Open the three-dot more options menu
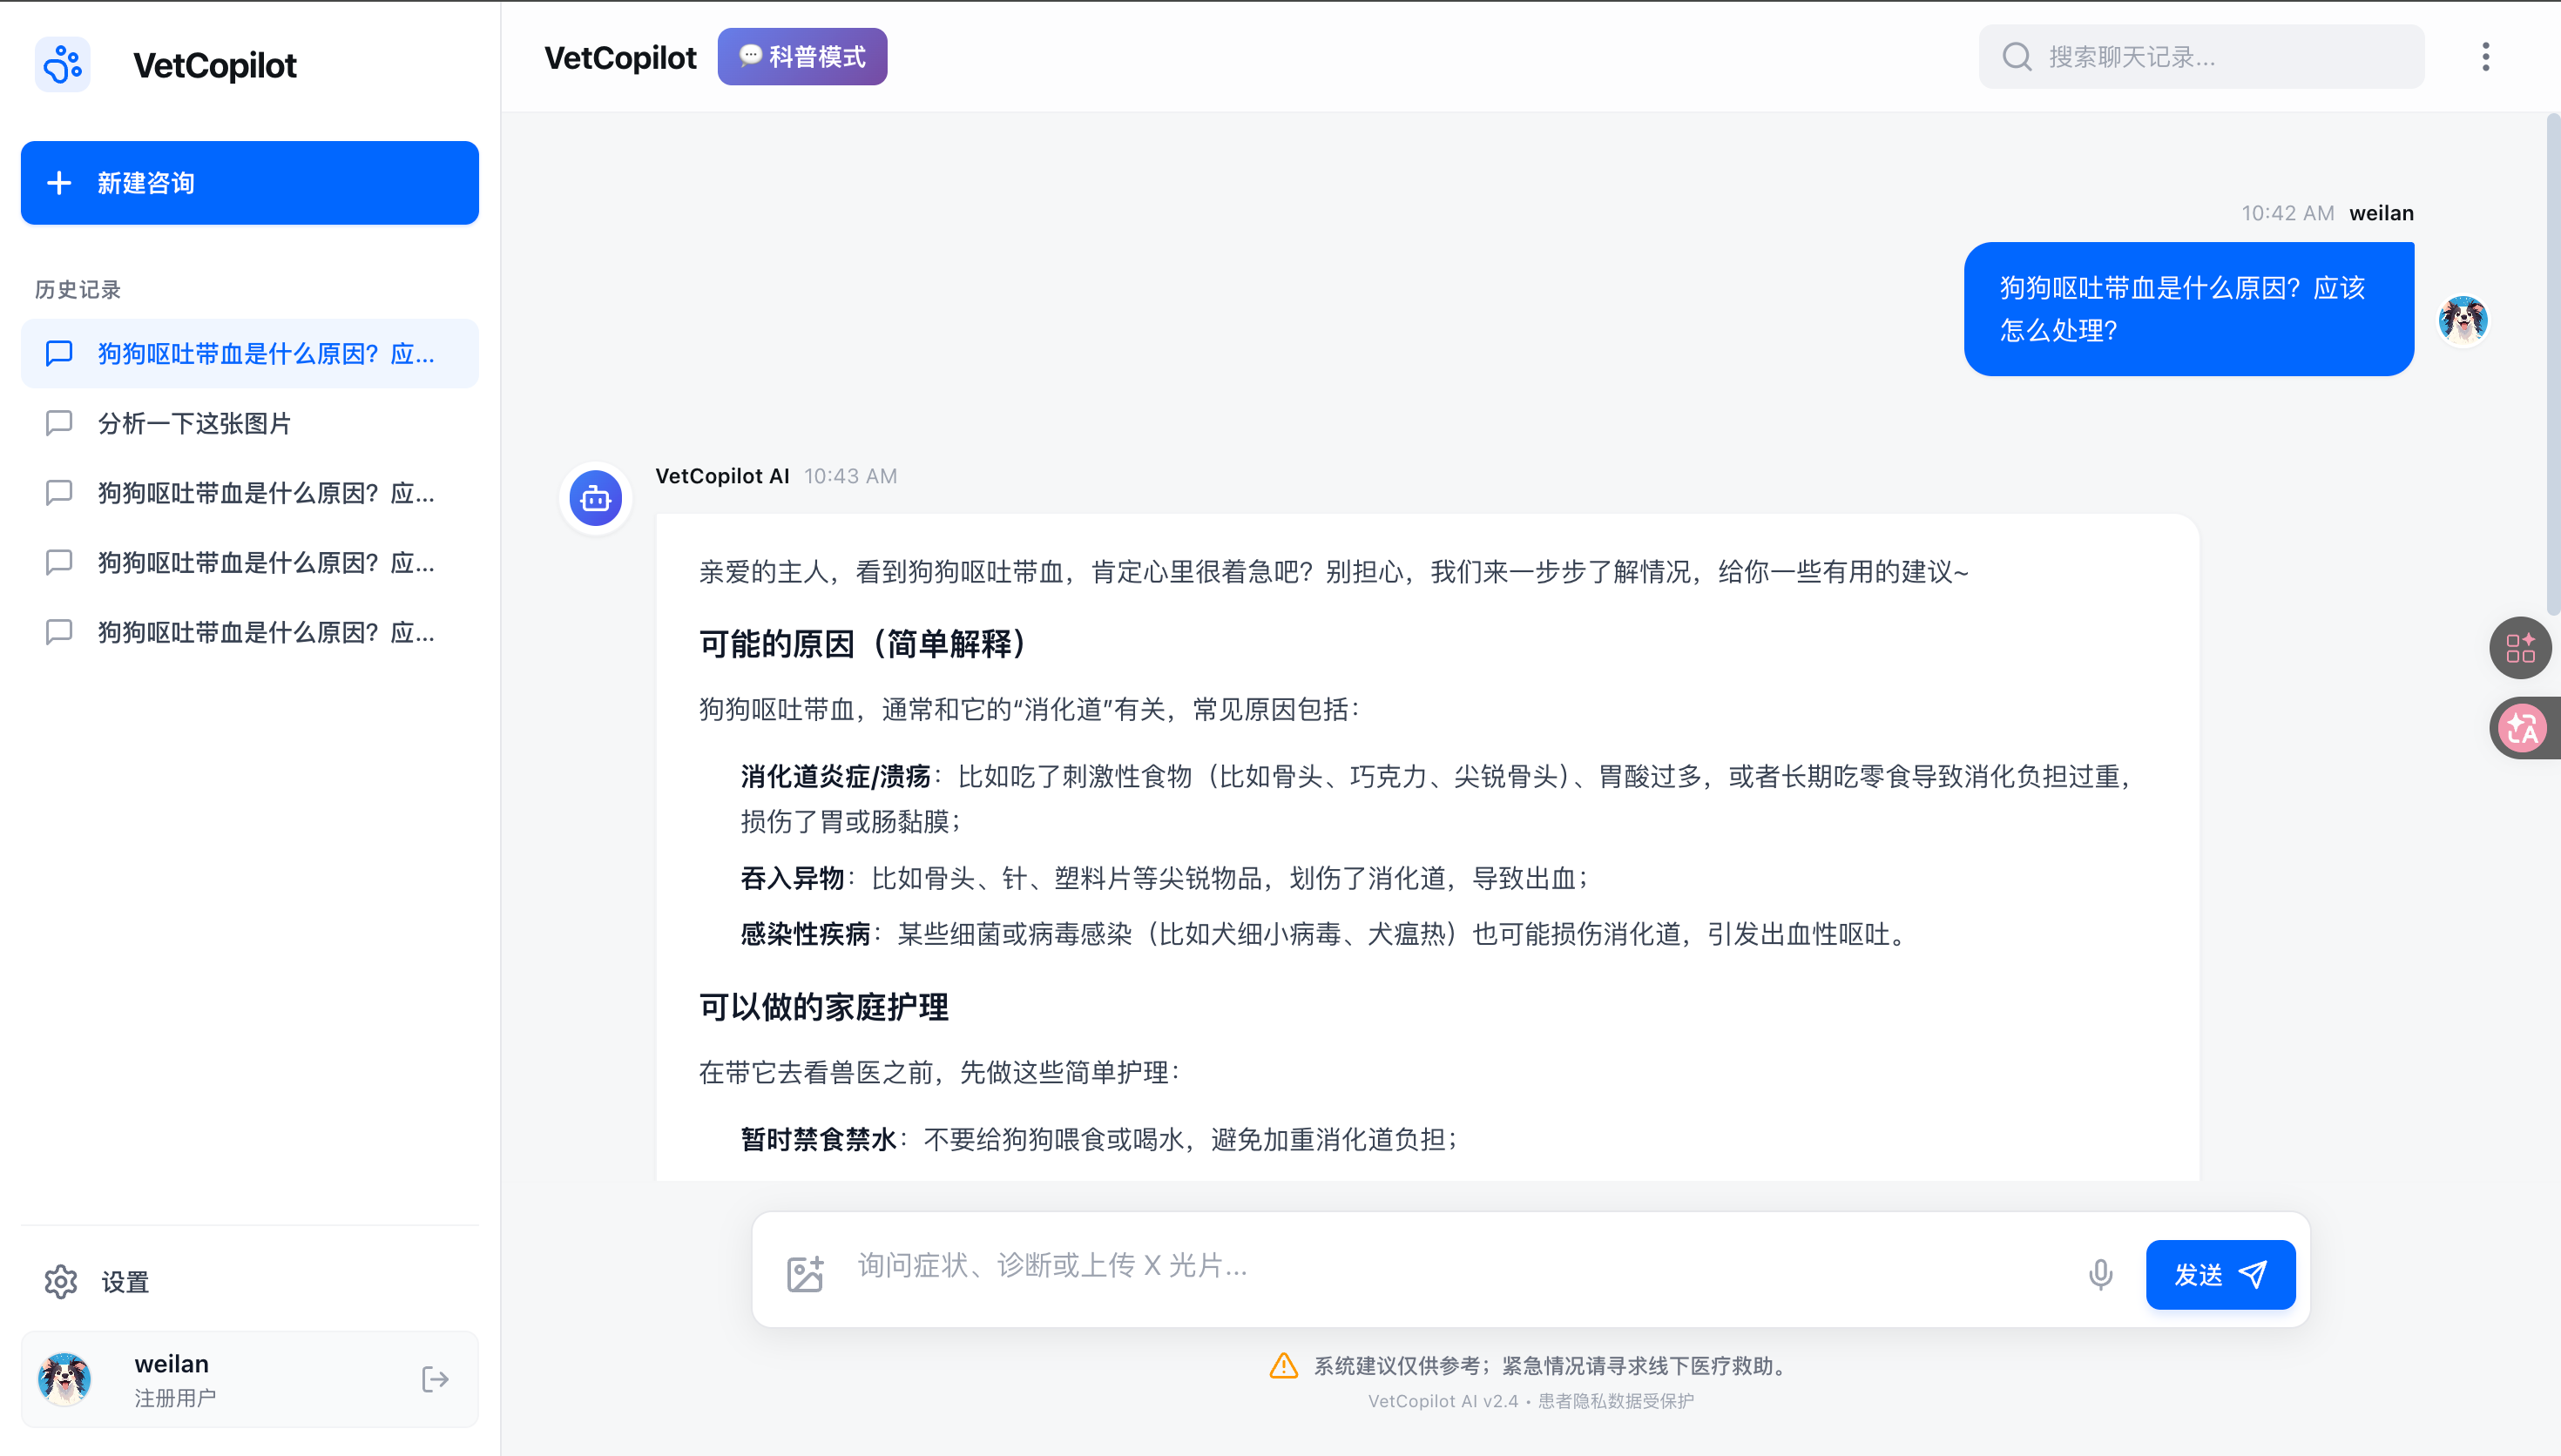This screenshot has height=1456, width=2561. [2485, 57]
